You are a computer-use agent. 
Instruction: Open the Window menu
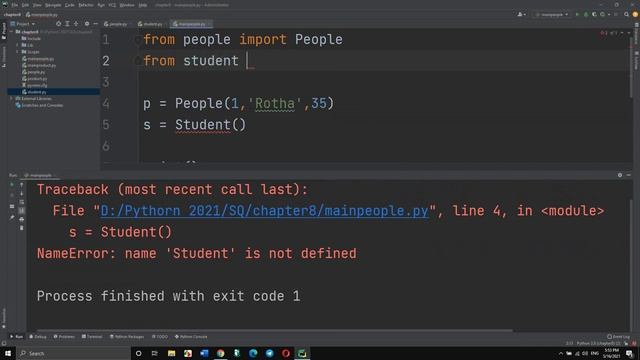point(127,5)
